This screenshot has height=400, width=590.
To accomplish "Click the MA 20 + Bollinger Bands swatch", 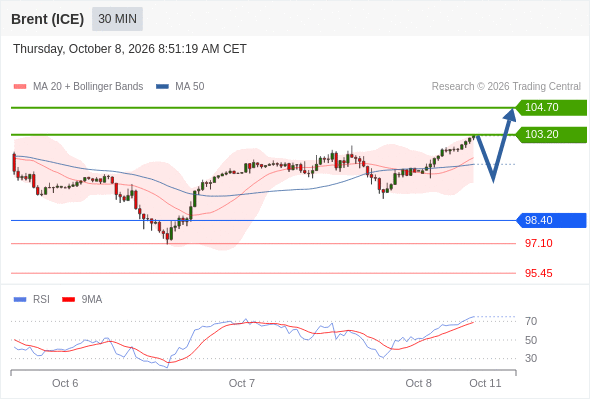I will [20, 87].
